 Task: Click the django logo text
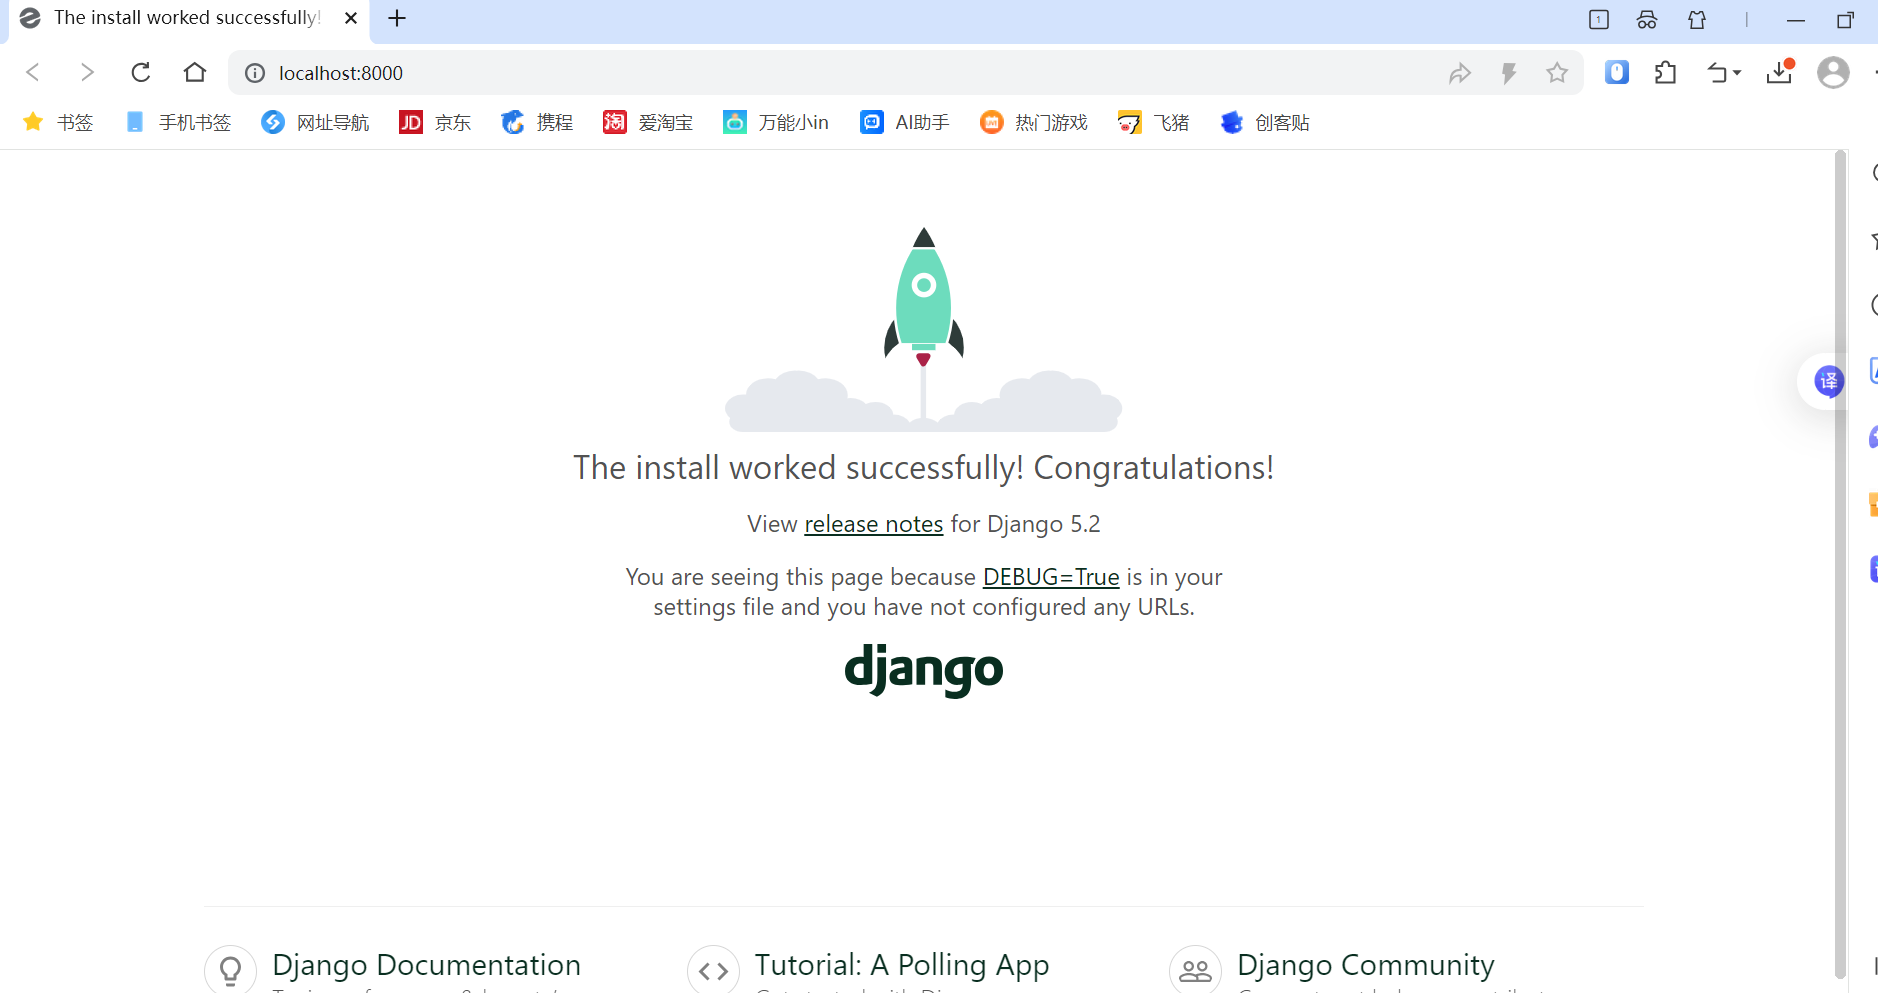924,669
